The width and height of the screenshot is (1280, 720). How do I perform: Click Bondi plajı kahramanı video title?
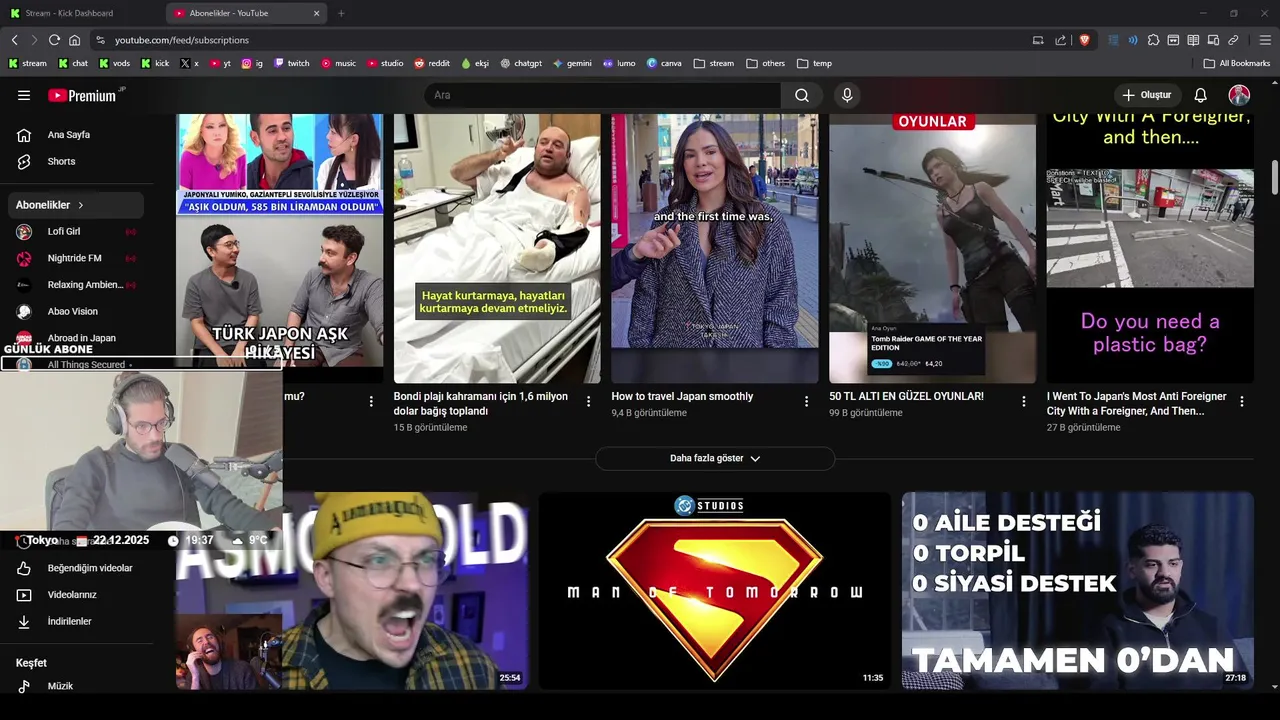coord(481,404)
